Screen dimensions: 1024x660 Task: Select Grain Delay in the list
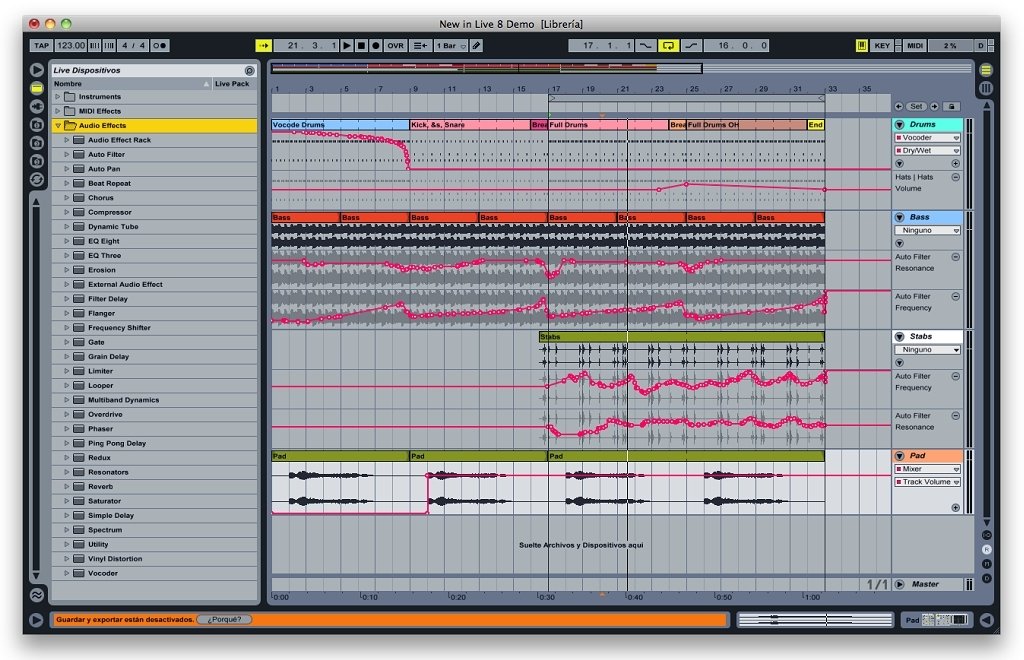(155, 356)
